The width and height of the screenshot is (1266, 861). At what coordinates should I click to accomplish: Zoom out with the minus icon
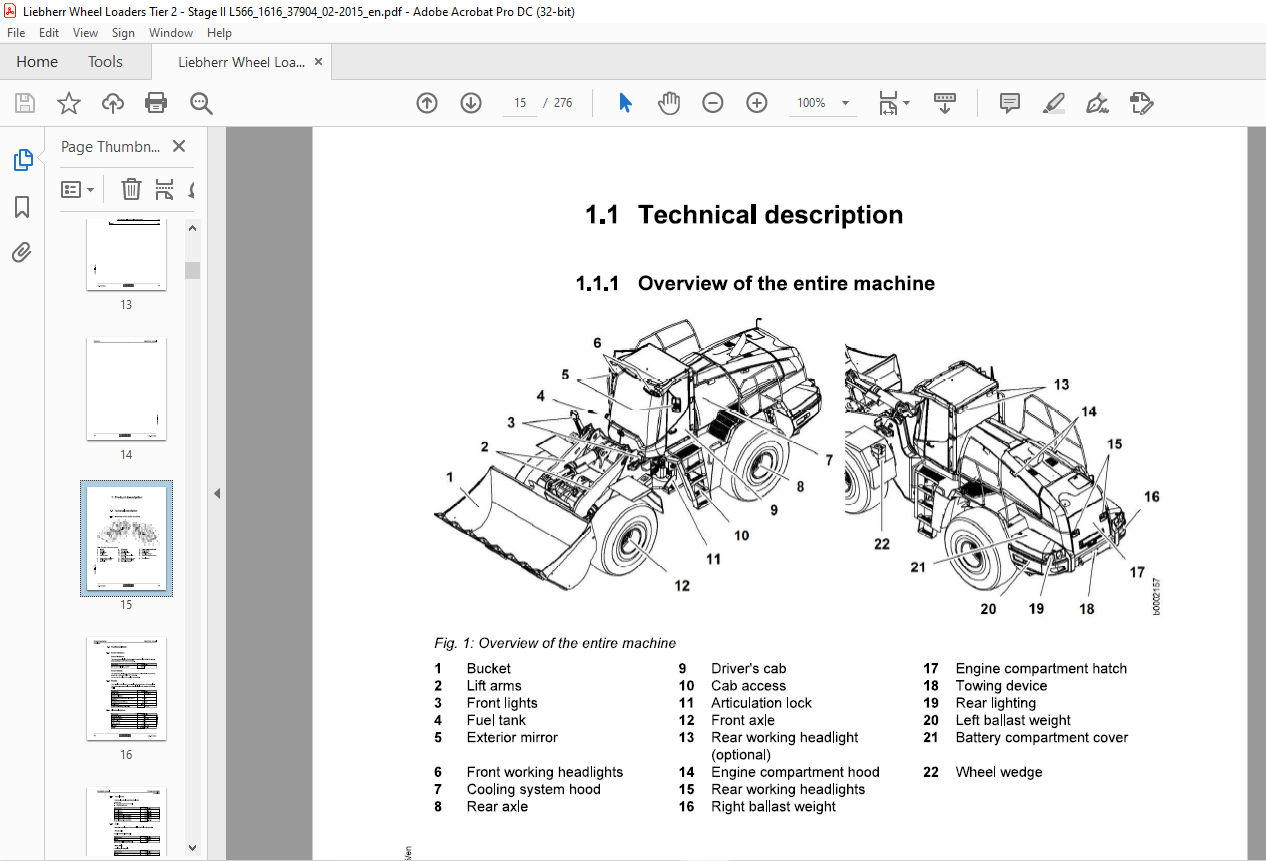tap(713, 103)
